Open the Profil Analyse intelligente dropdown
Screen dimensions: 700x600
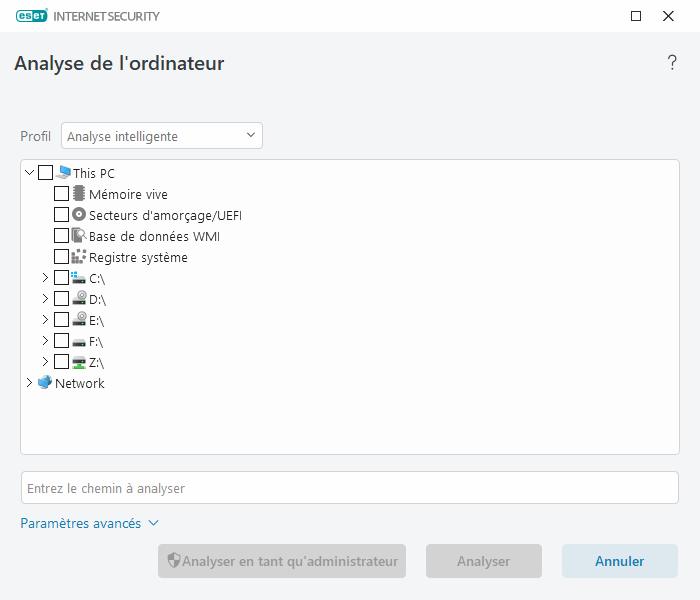point(162,136)
